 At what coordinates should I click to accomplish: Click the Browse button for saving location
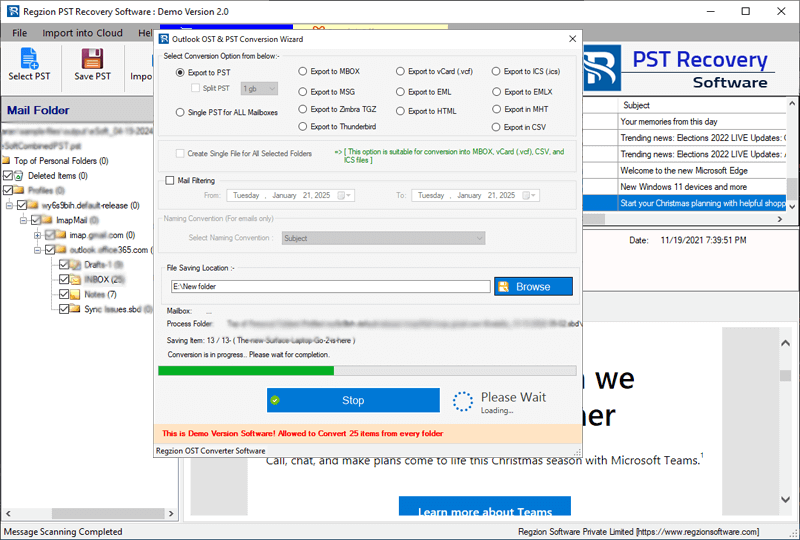533,286
